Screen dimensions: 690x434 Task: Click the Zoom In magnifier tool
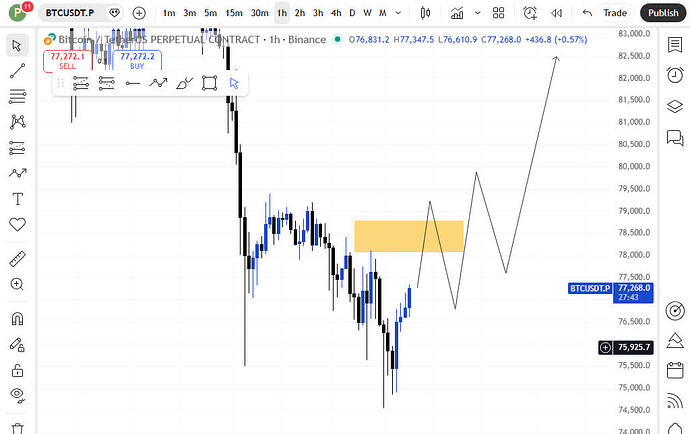coord(17,284)
